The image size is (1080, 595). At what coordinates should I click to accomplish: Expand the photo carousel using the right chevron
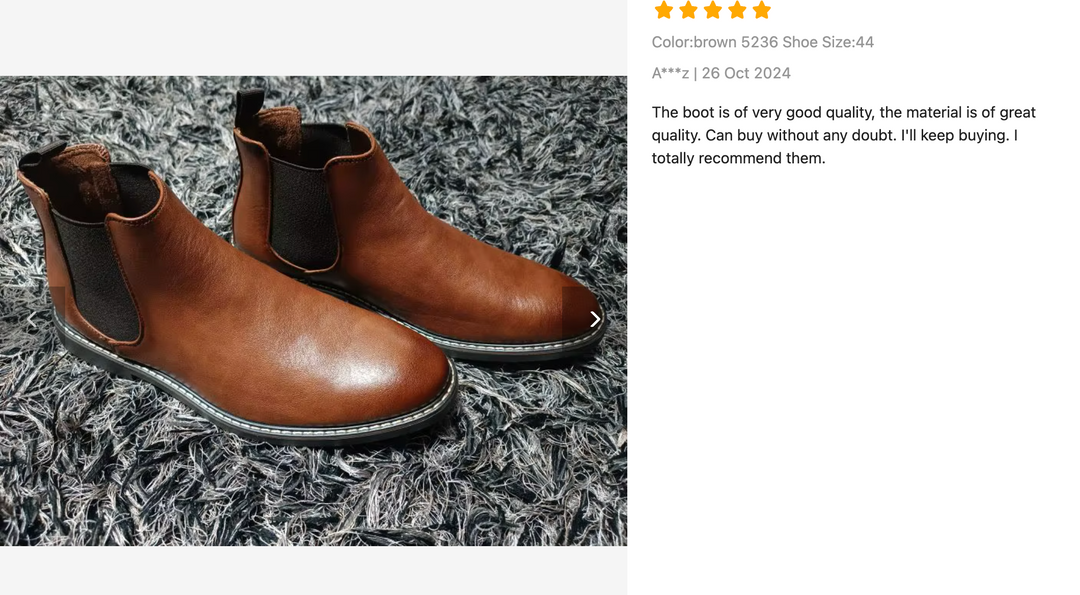(595, 318)
